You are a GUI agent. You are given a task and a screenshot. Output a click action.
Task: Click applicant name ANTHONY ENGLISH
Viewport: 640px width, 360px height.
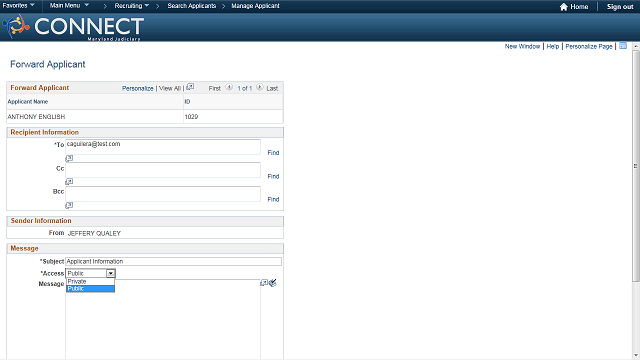coord(36,117)
